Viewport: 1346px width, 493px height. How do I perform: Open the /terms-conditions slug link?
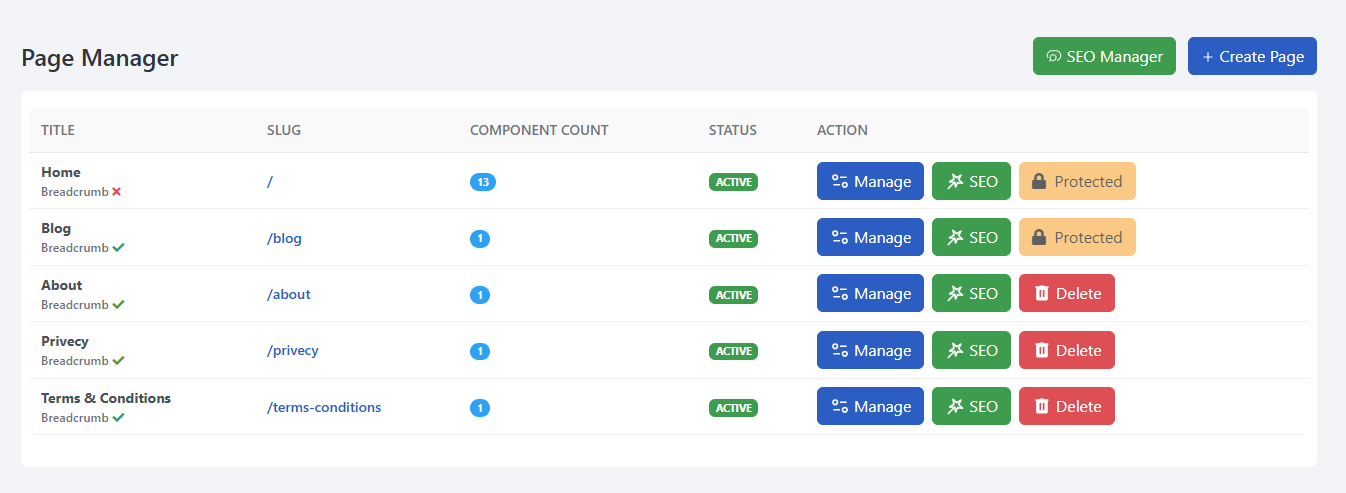324,407
